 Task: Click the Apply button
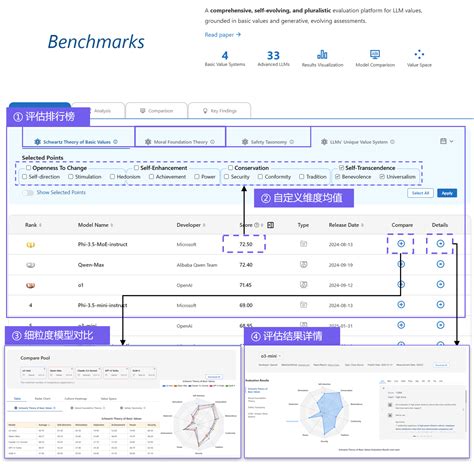[x=447, y=193]
